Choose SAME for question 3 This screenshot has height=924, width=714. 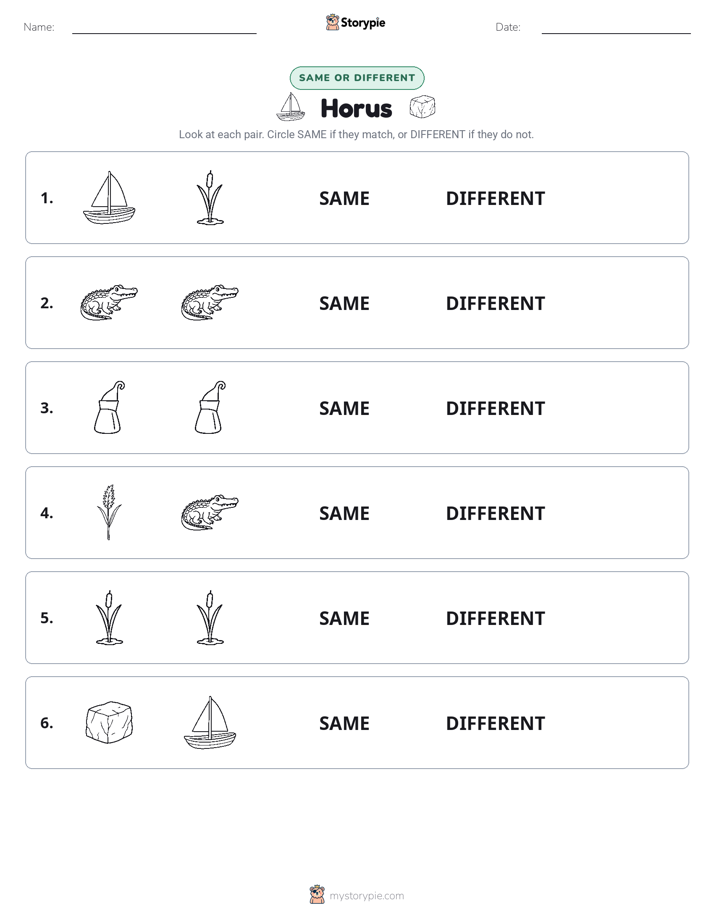pos(344,408)
